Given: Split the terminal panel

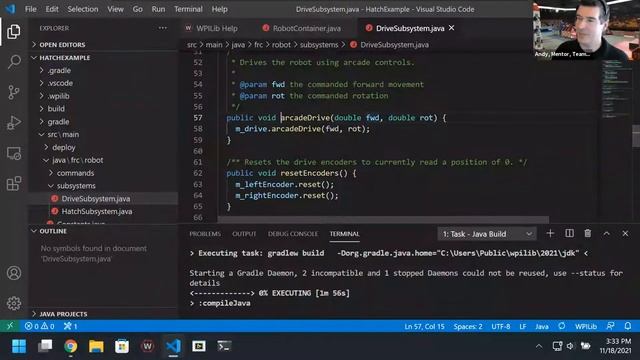Looking at the screenshot, I should click(x=569, y=233).
